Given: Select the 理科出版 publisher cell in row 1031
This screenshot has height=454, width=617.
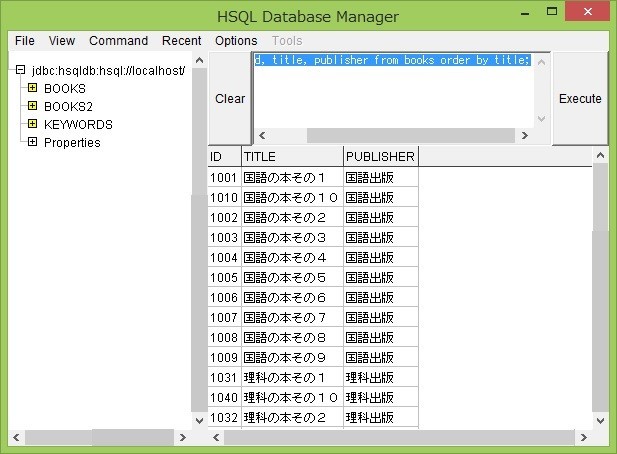Looking at the screenshot, I should point(381,378).
